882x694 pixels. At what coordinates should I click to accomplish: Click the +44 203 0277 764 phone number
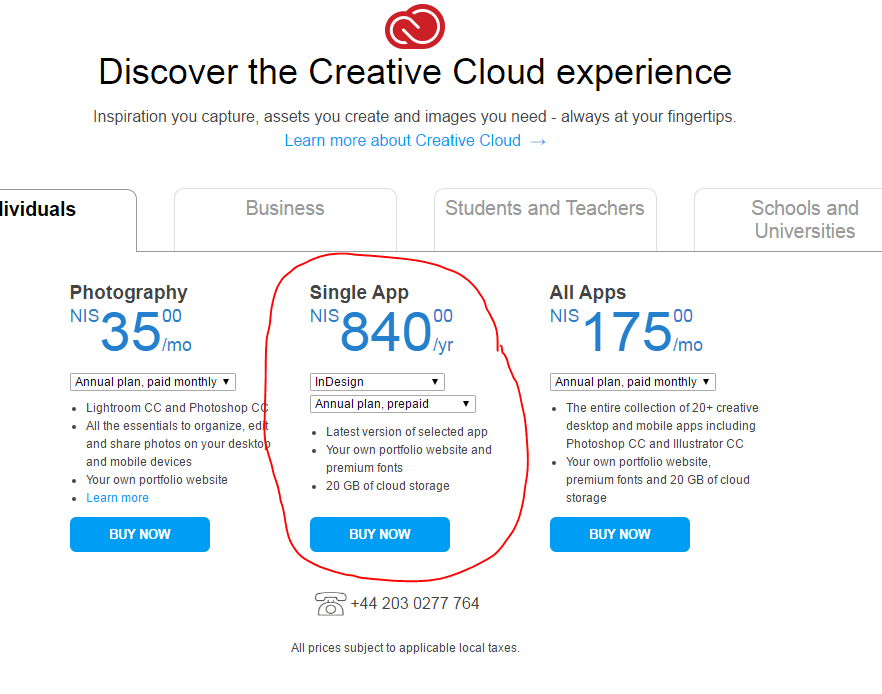[415, 604]
